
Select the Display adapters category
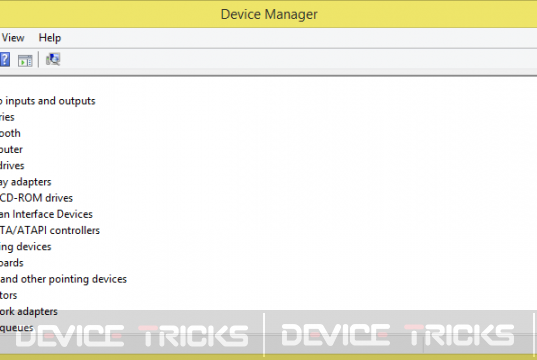(26, 182)
